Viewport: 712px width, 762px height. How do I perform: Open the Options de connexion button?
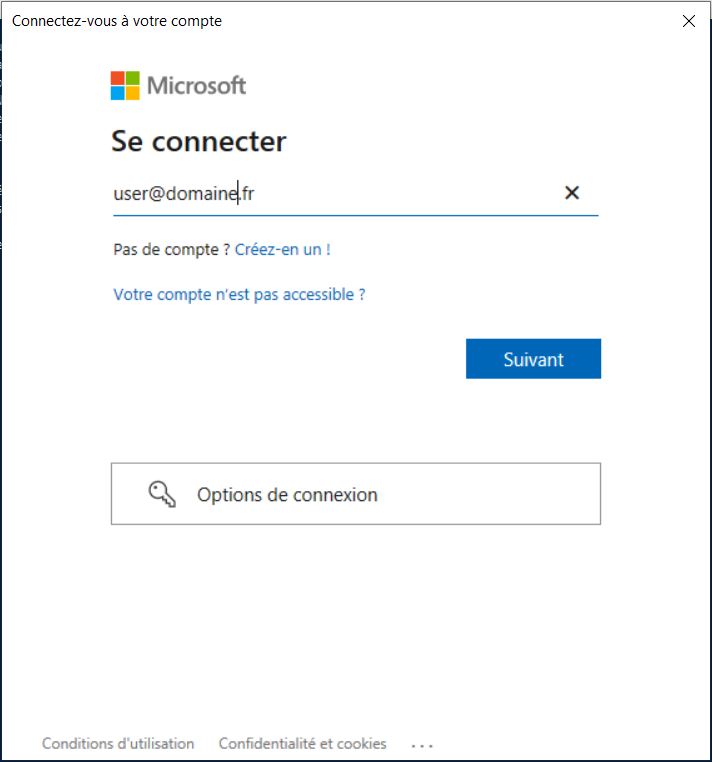point(355,494)
